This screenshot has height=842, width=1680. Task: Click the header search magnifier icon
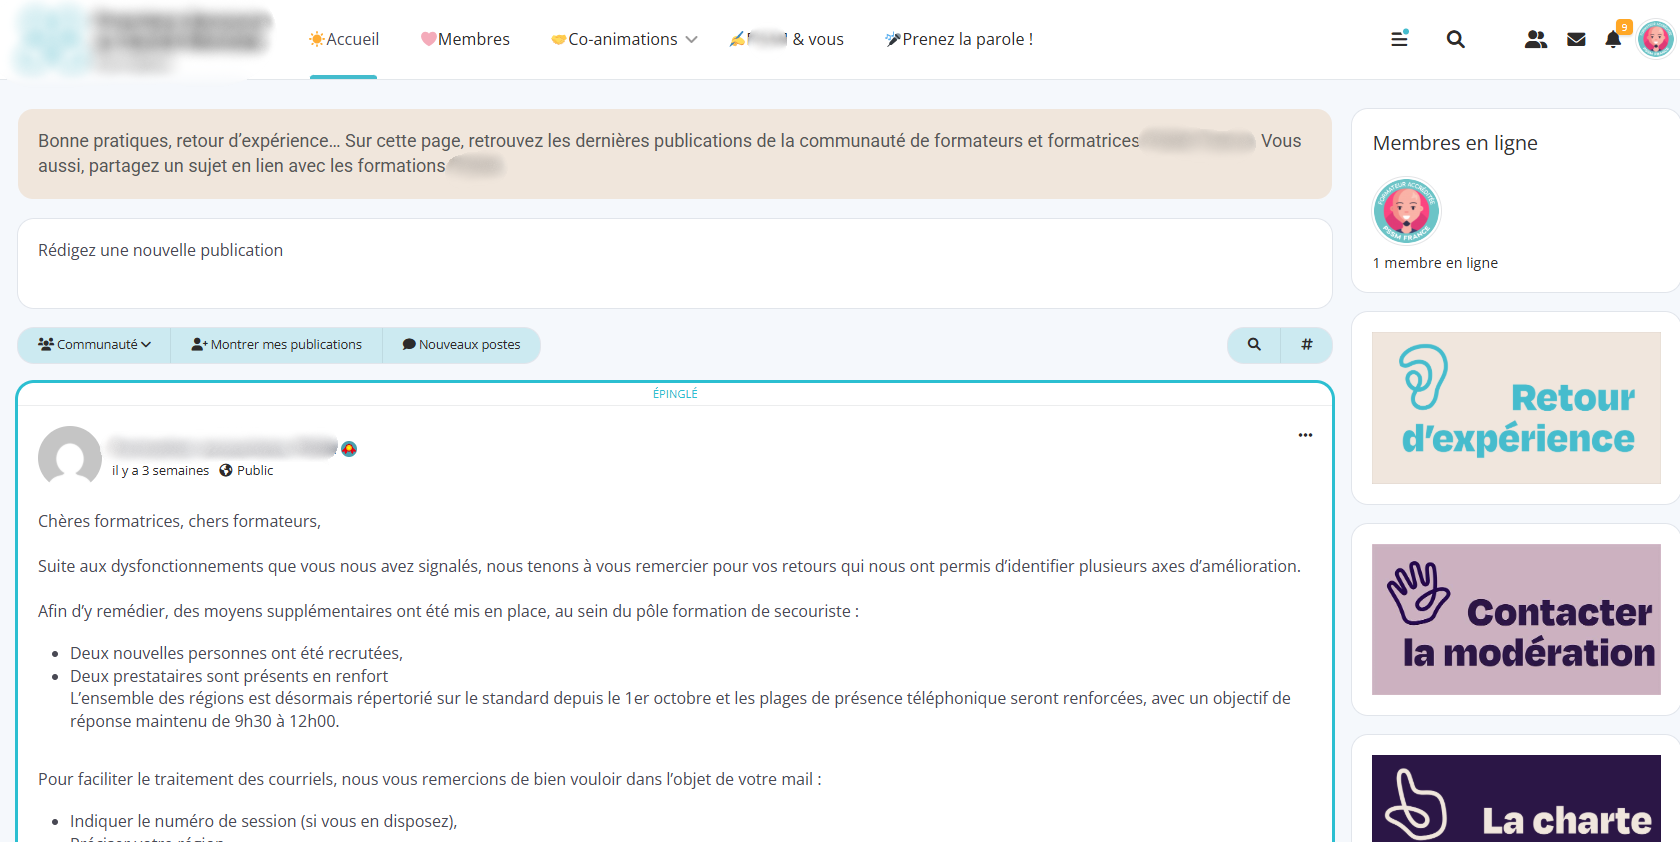pos(1455,39)
